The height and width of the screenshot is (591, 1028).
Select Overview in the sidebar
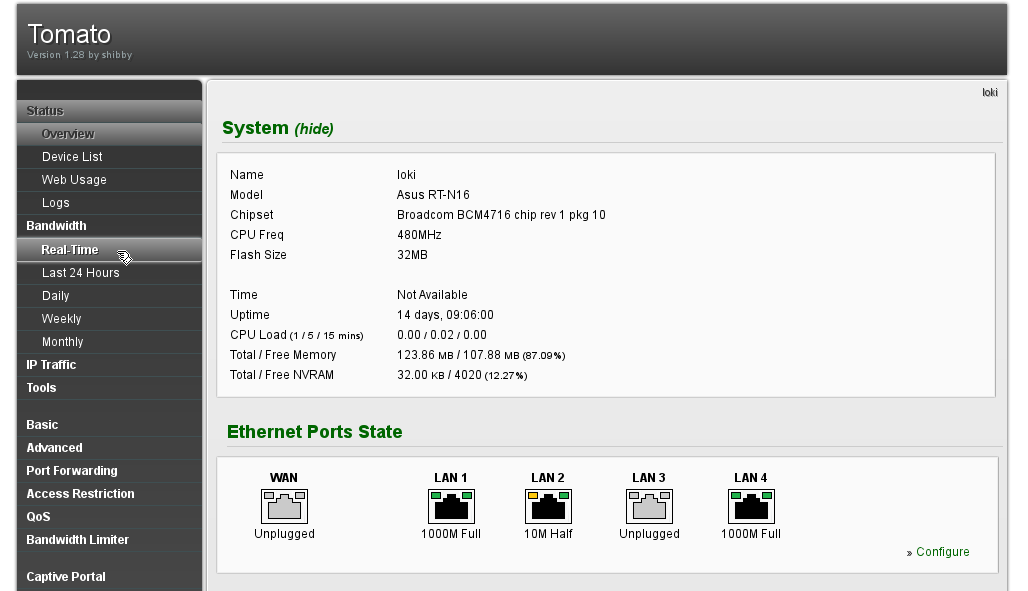click(109, 134)
